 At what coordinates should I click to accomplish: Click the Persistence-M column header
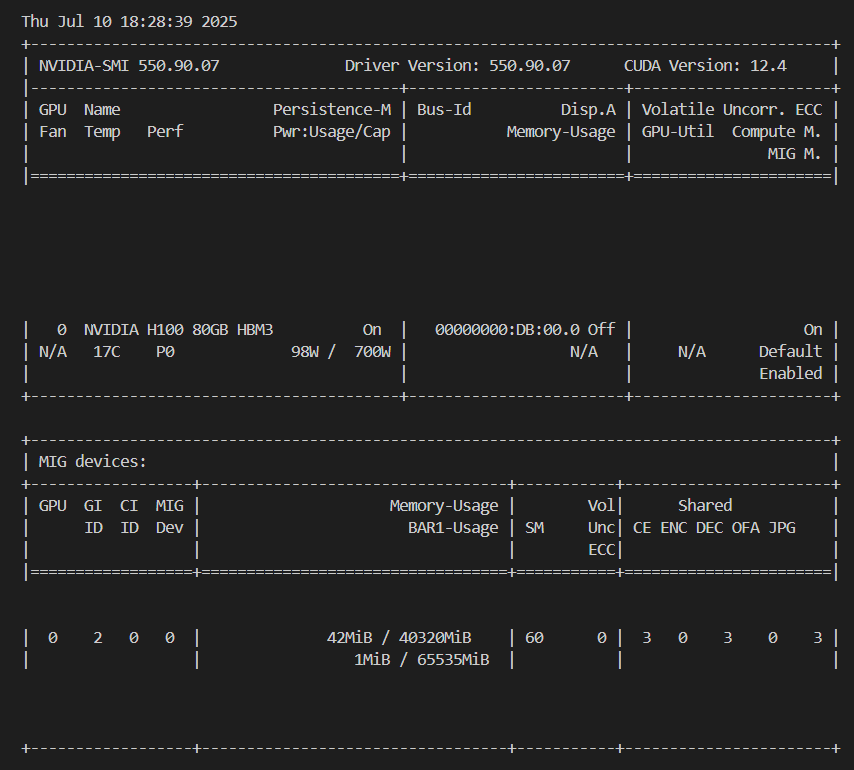click(x=331, y=110)
